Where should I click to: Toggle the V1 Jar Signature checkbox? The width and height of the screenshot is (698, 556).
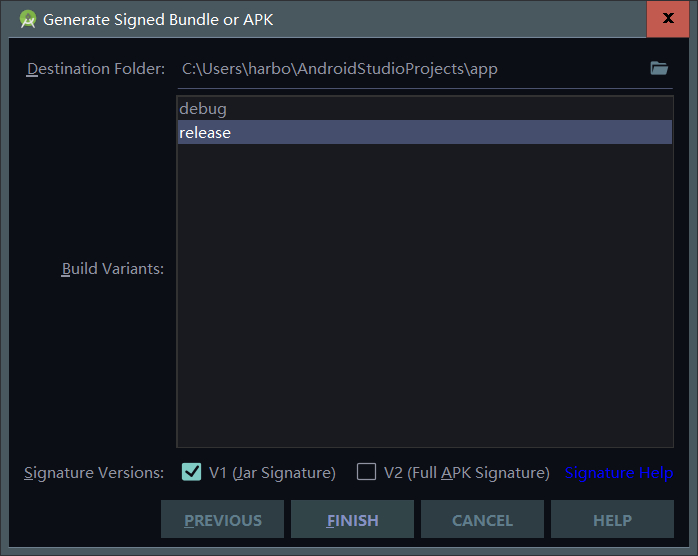[192, 472]
